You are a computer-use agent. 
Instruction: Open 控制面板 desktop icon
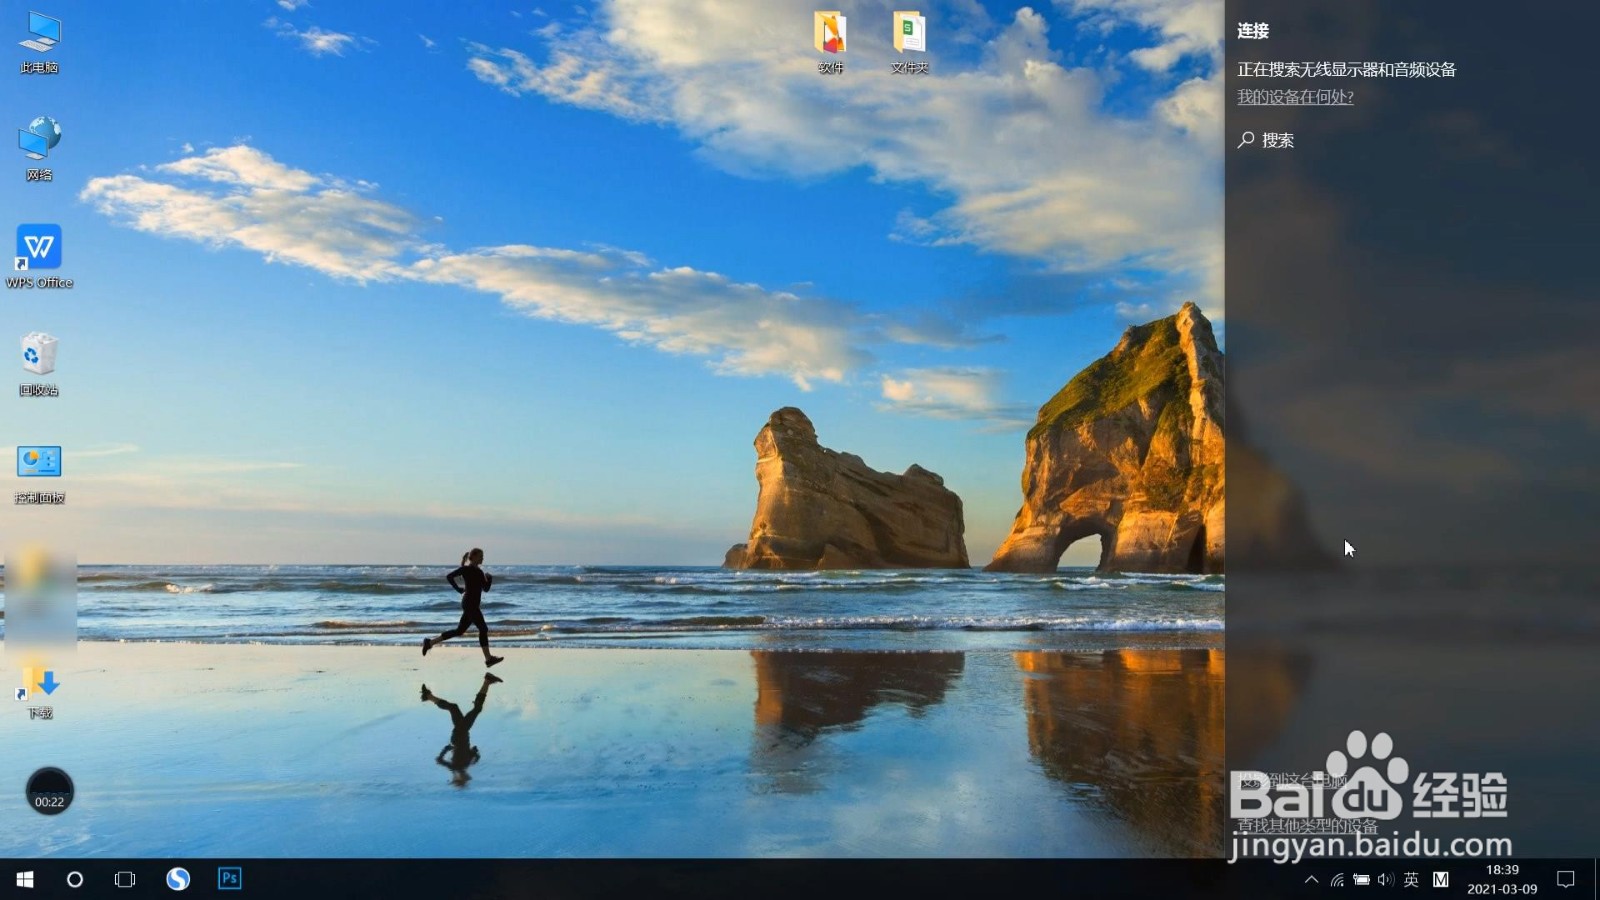(39, 473)
